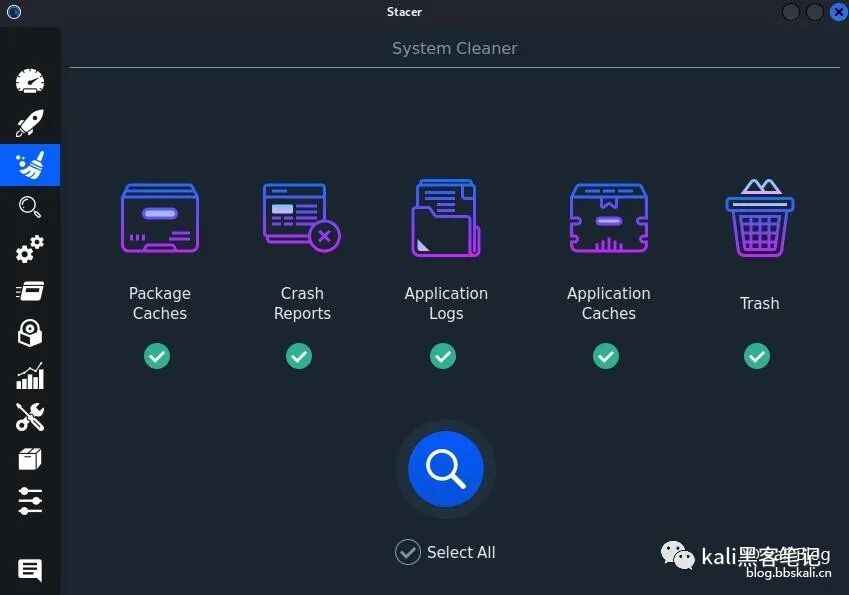
Task: Uncheck the Package Caches green checkmark
Action: (x=157, y=356)
